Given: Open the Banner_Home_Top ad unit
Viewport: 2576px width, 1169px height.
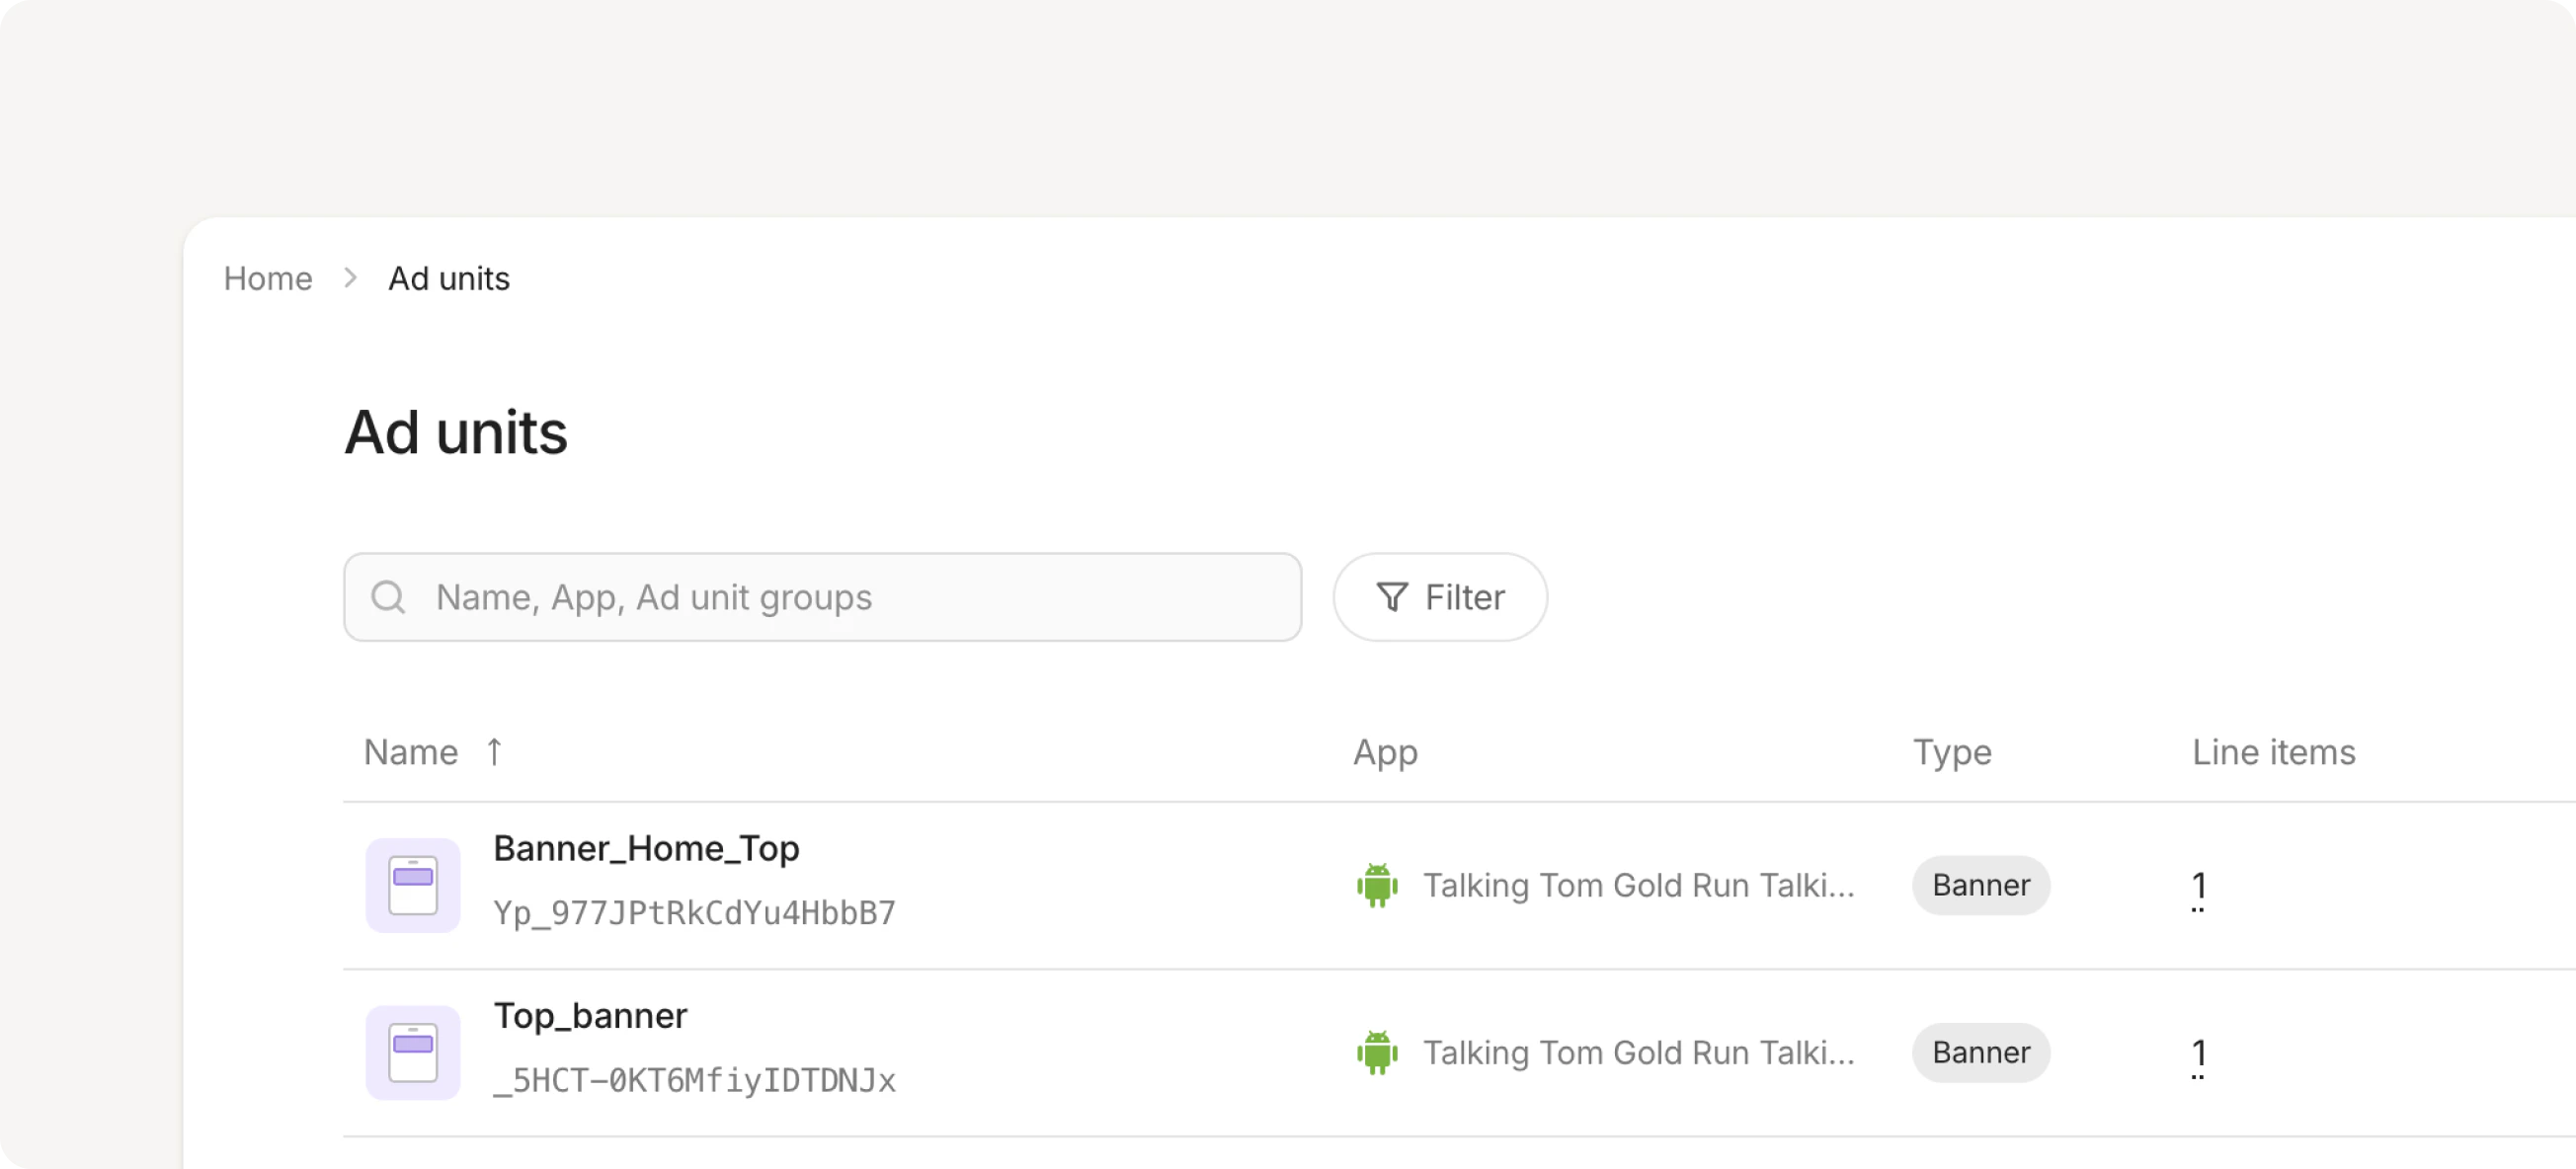Looking at the screenshot, I should tap(647, 847).
